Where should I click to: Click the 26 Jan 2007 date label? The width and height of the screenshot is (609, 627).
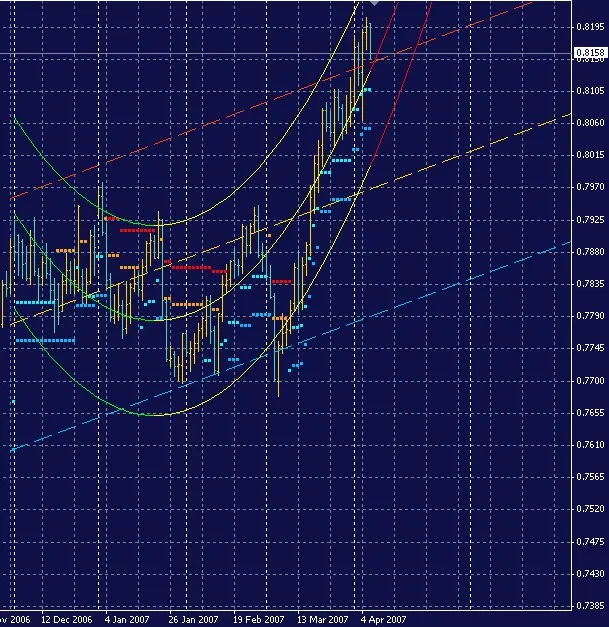[x=191, y=619]
